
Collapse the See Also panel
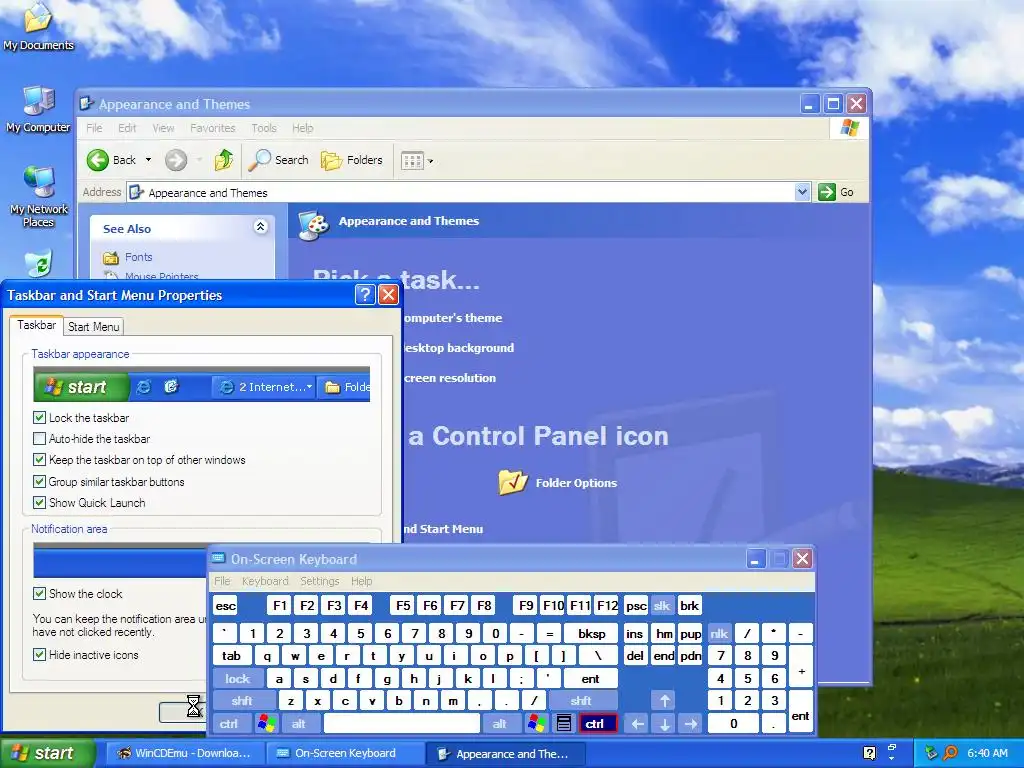pyautogui.click(x=260, y=227)
